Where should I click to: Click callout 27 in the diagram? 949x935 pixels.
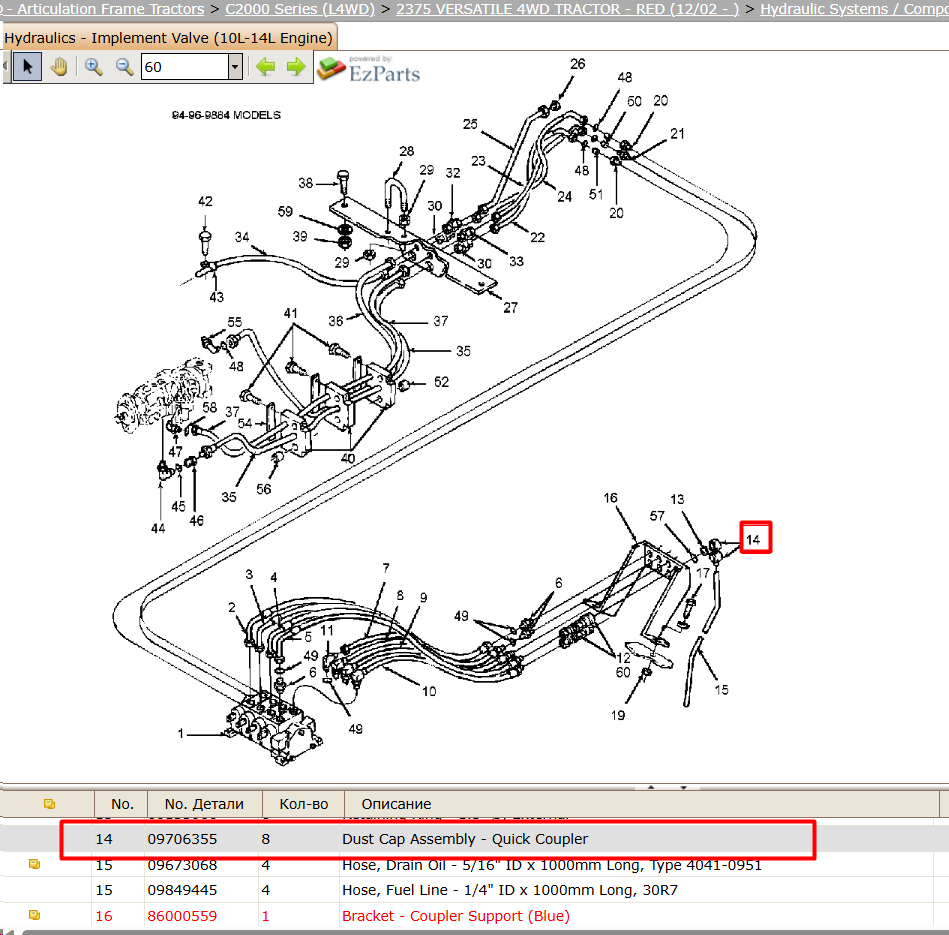[510, 307]
